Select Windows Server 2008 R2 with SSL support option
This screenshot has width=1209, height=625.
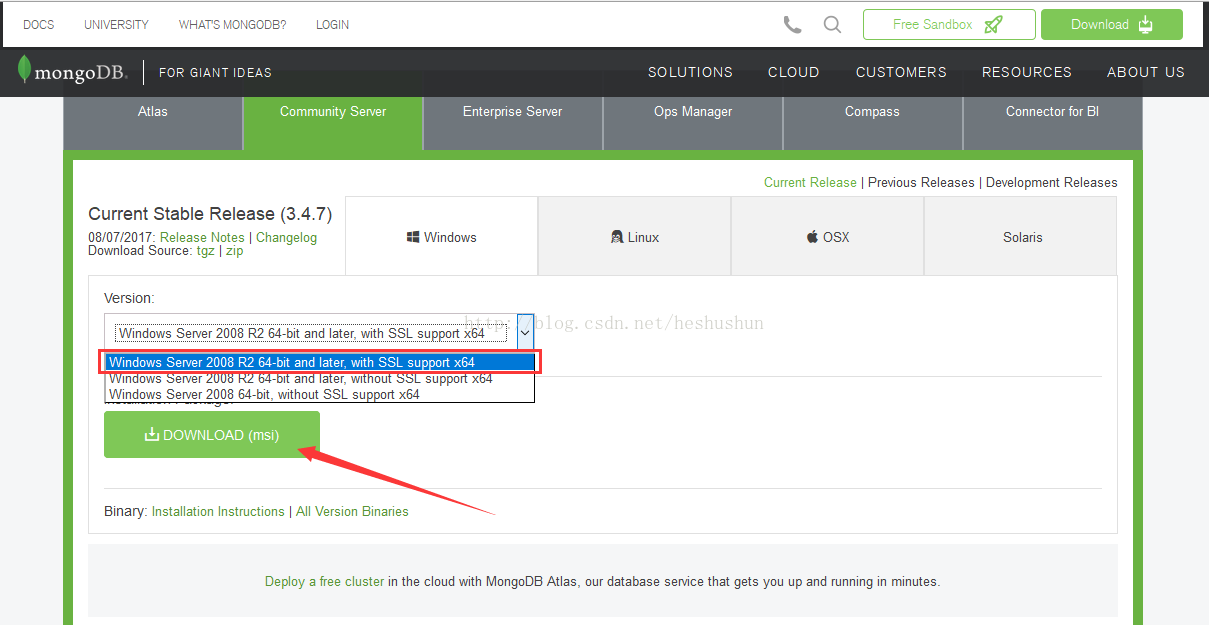pos(321,362)
